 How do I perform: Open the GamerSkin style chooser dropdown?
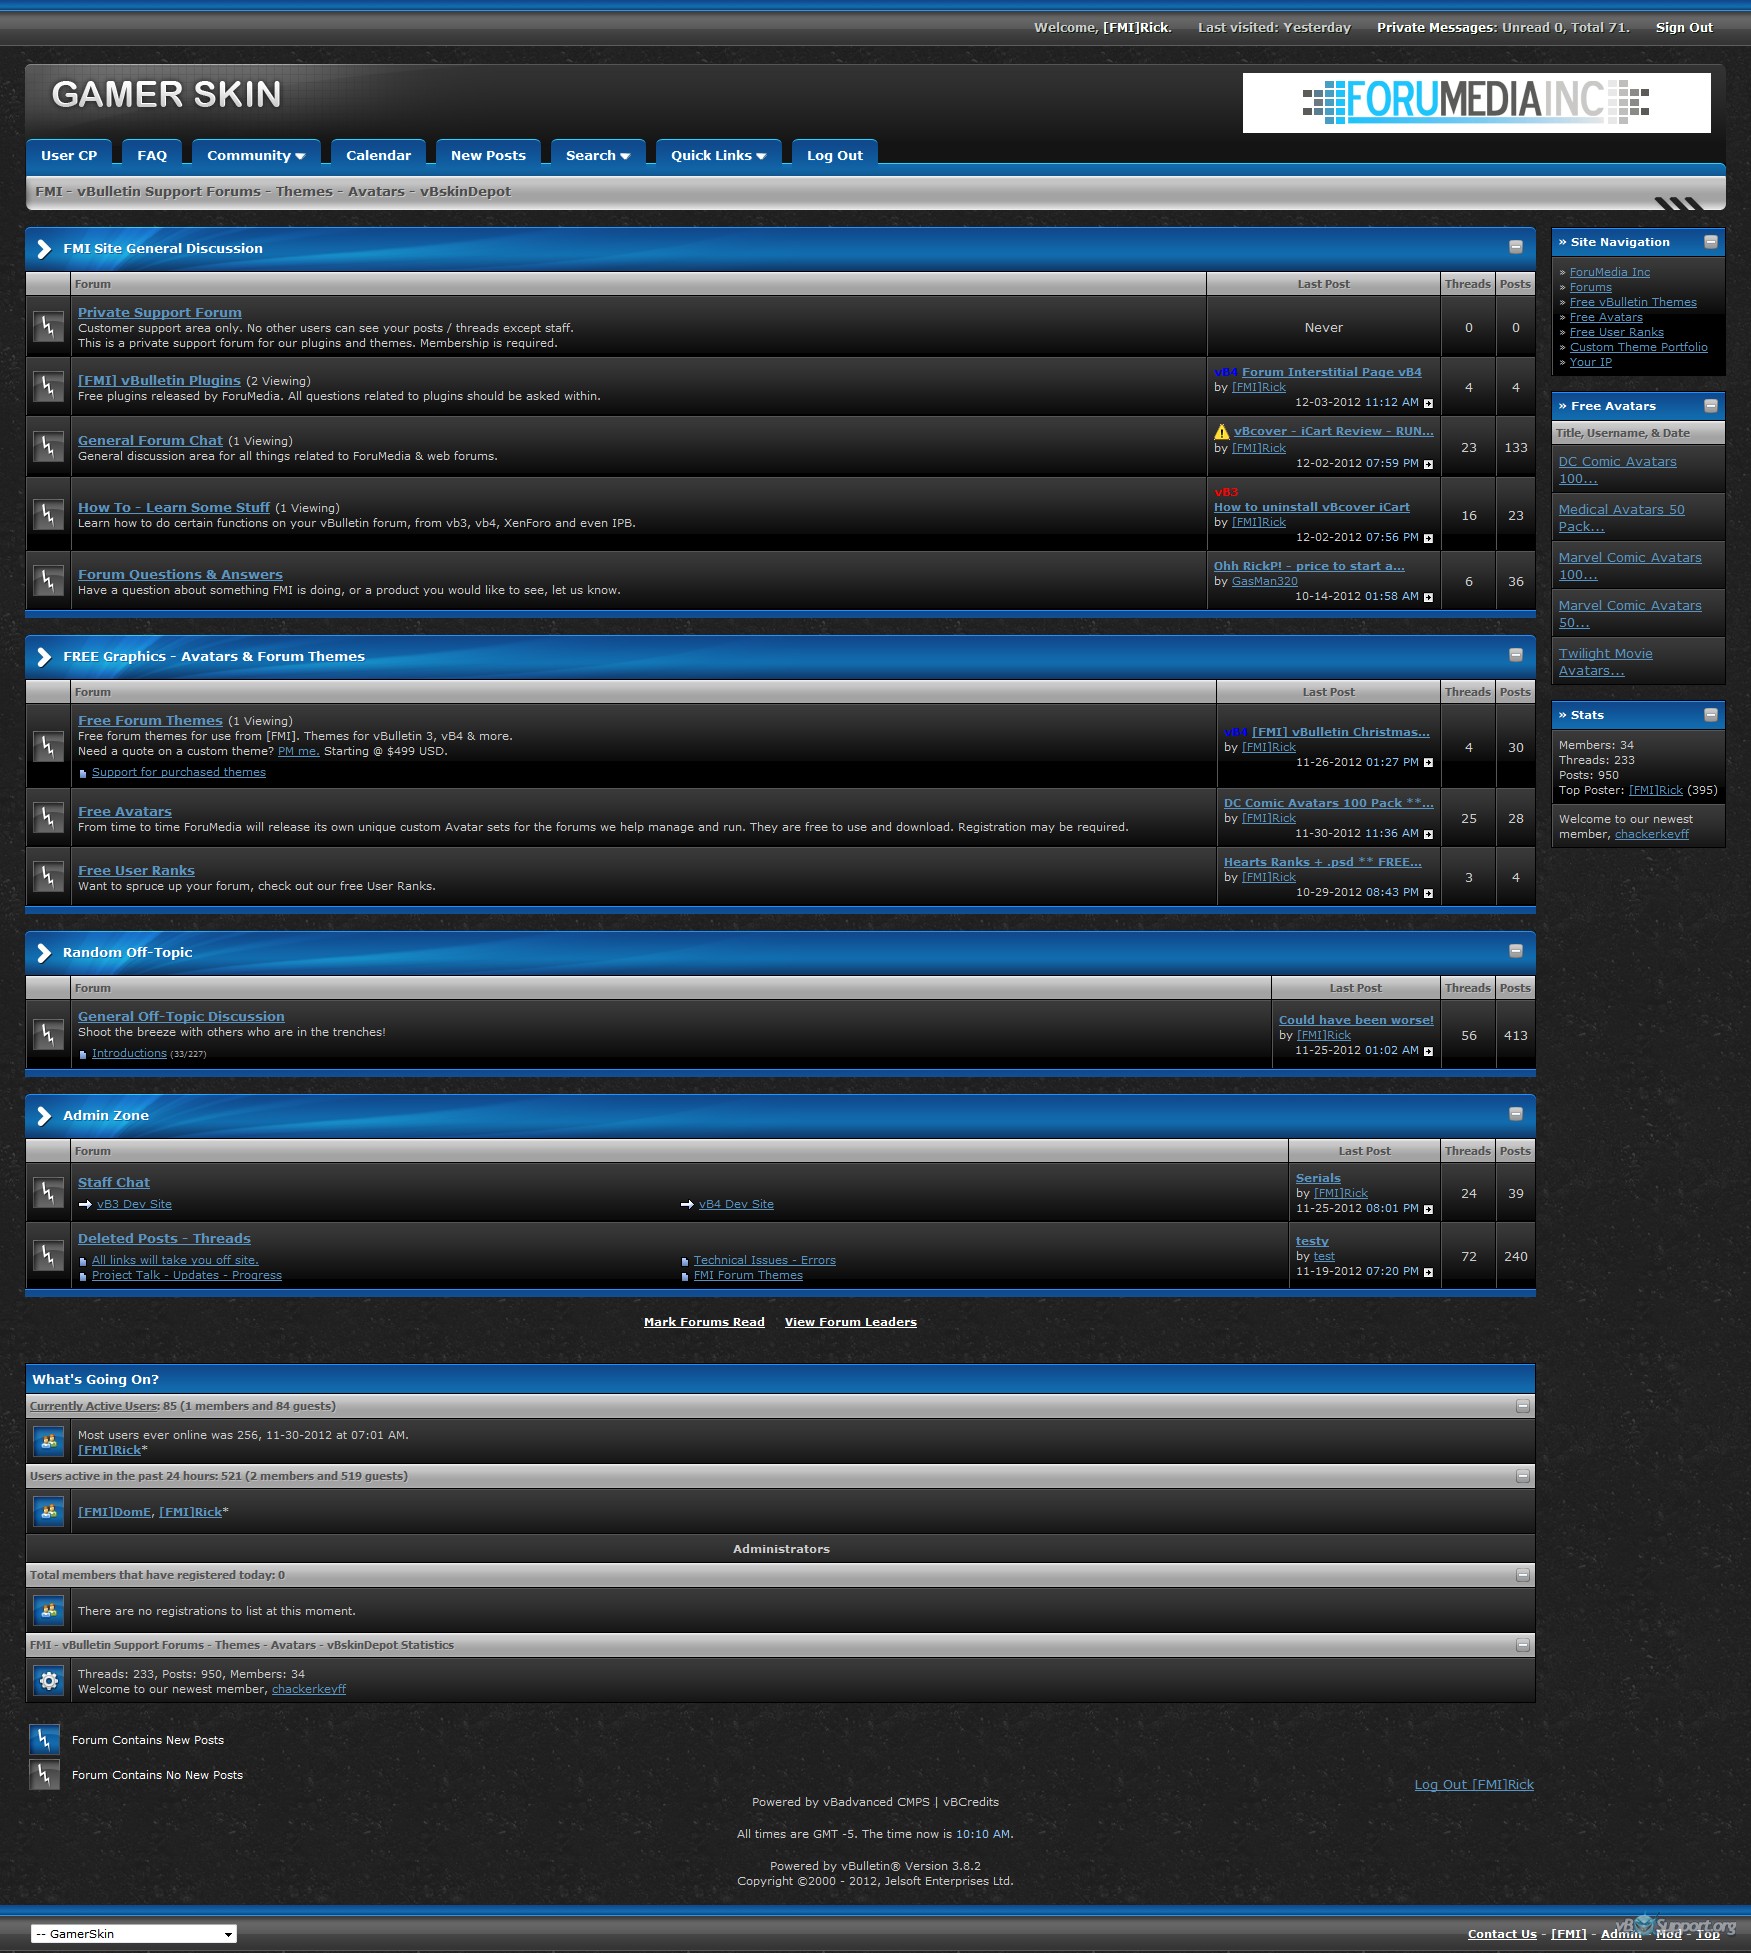134,1934
